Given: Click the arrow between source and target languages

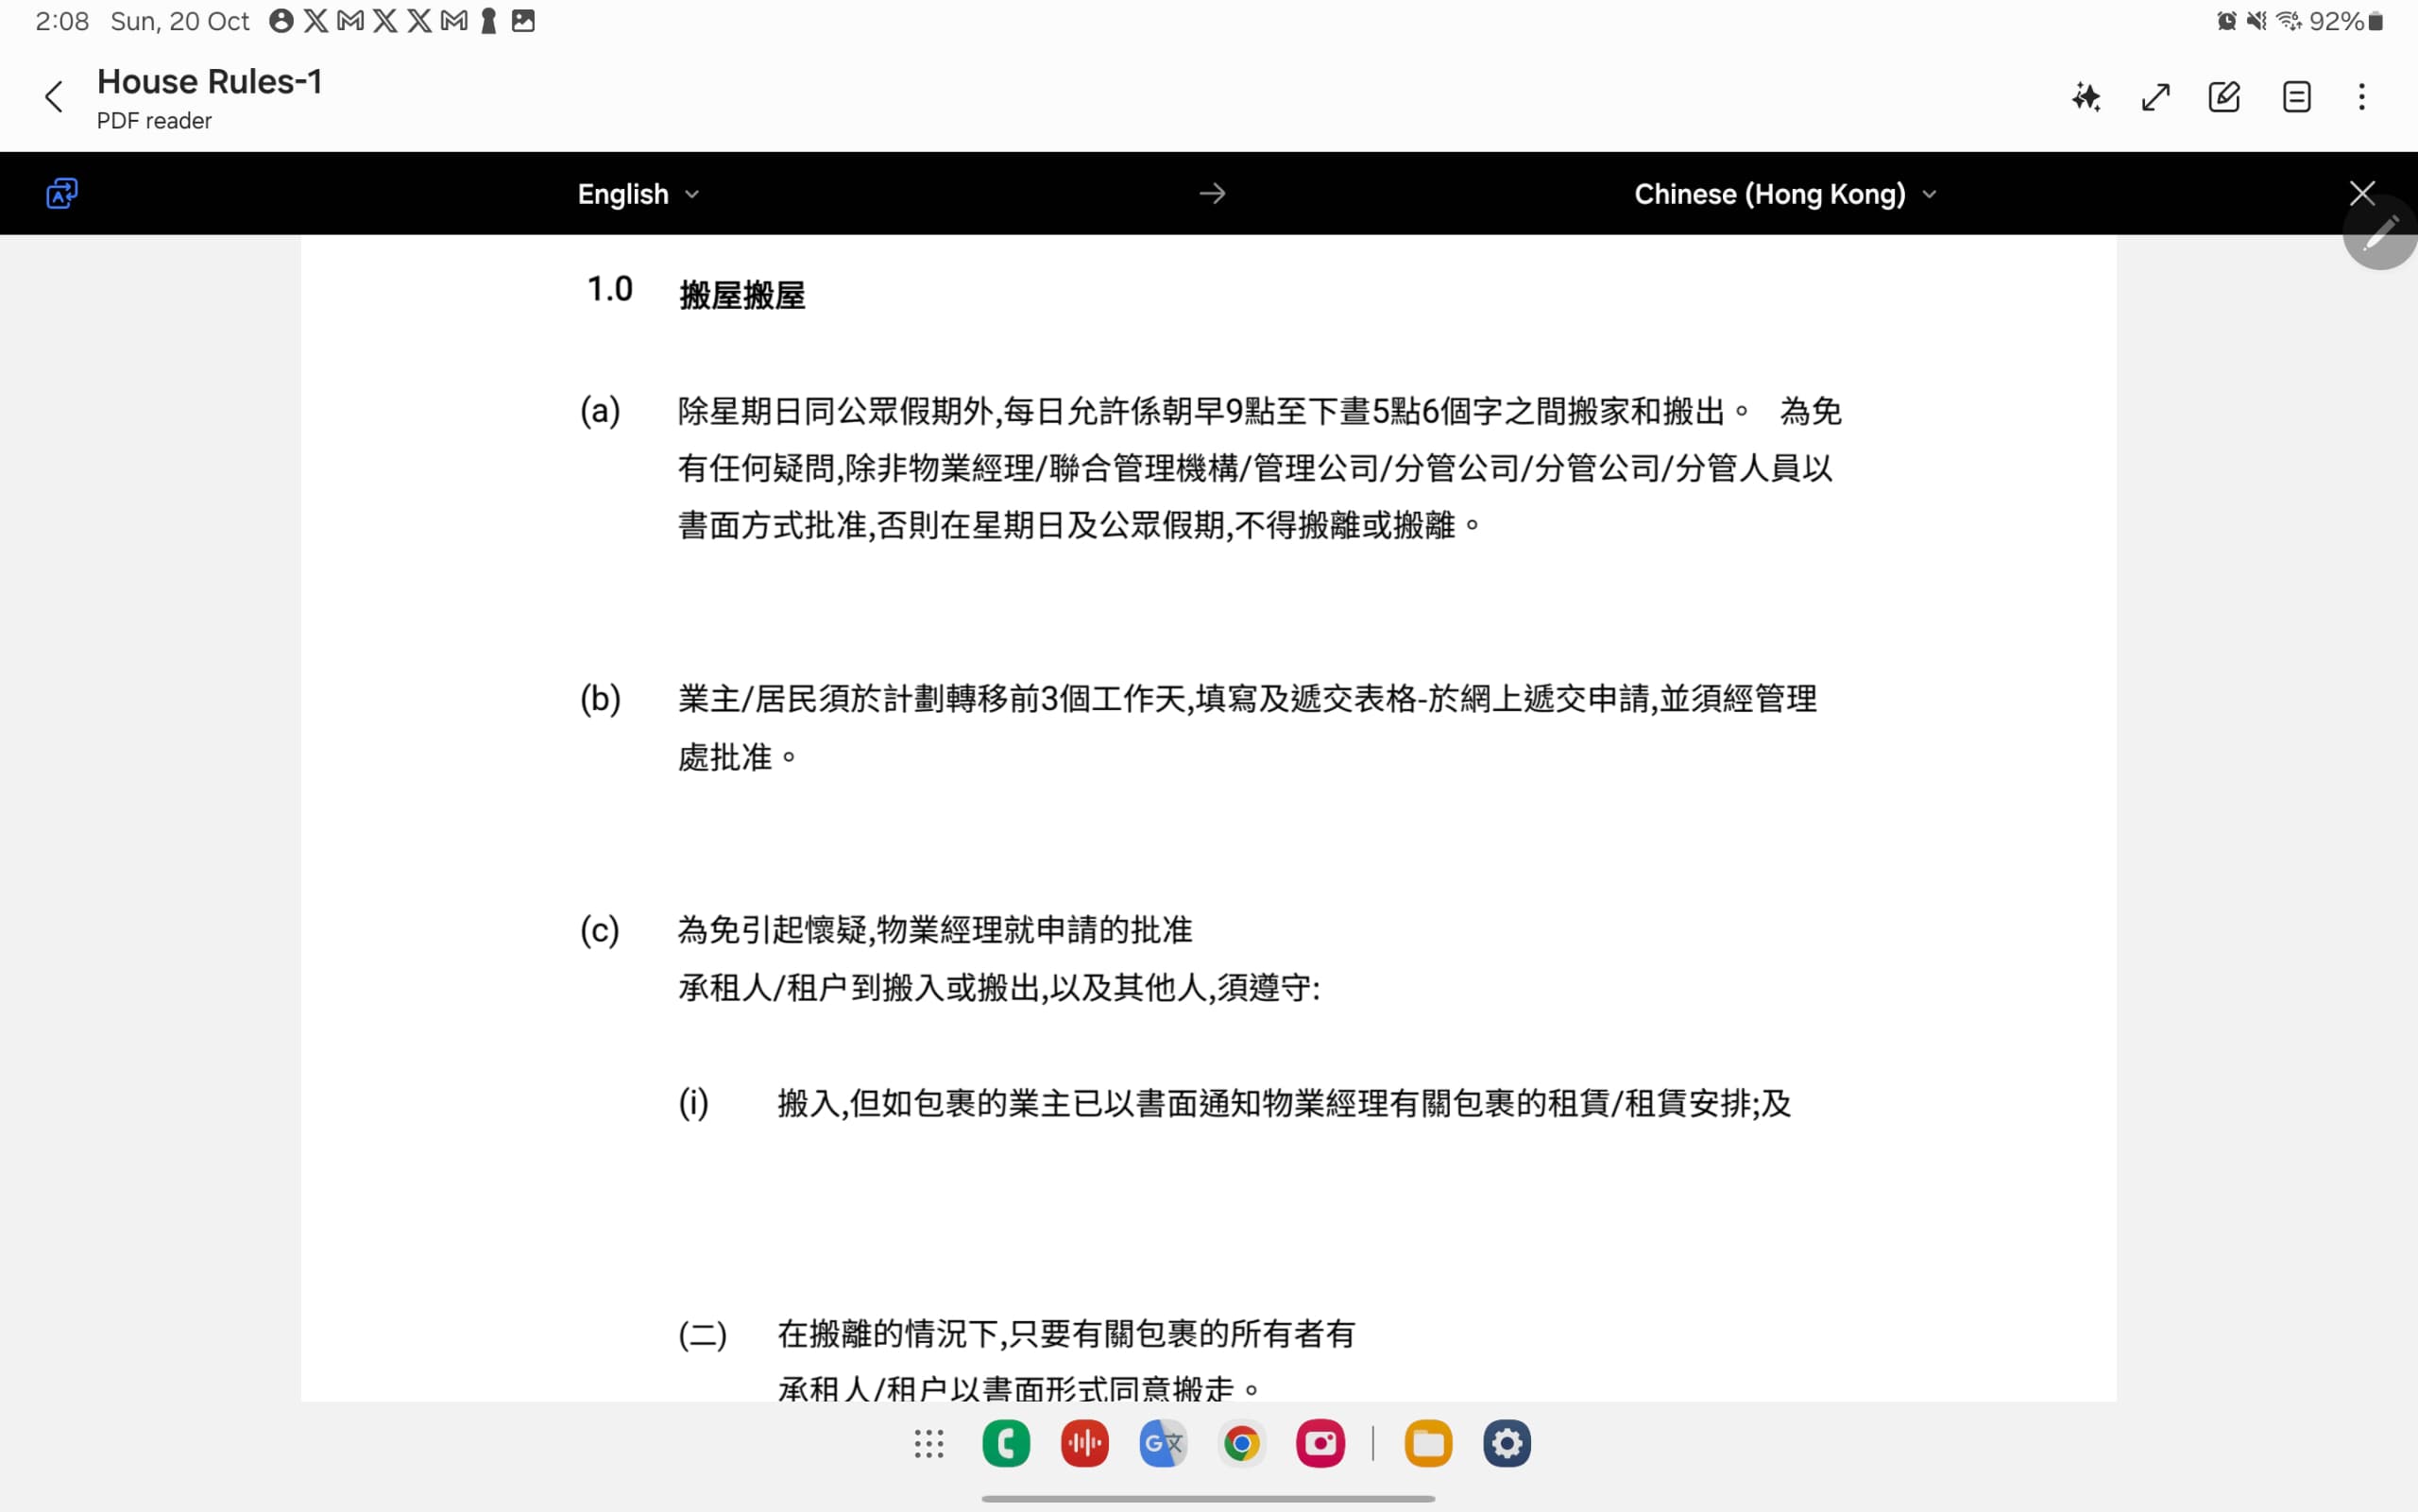Looking at the screenshot, I should [1212, 193].
